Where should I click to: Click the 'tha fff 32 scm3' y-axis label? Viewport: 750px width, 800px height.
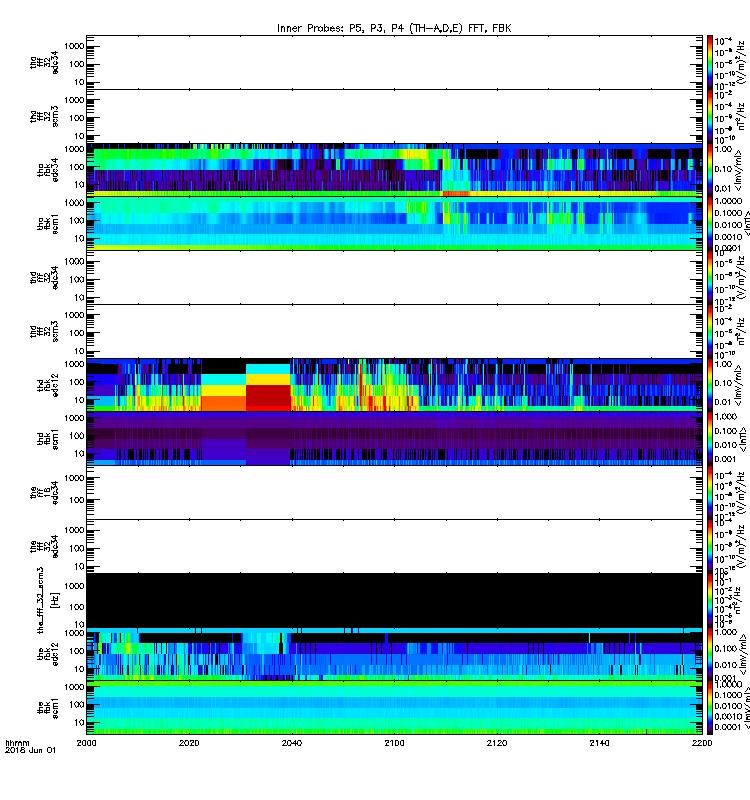pyautogui.click(x=44, y=116)
